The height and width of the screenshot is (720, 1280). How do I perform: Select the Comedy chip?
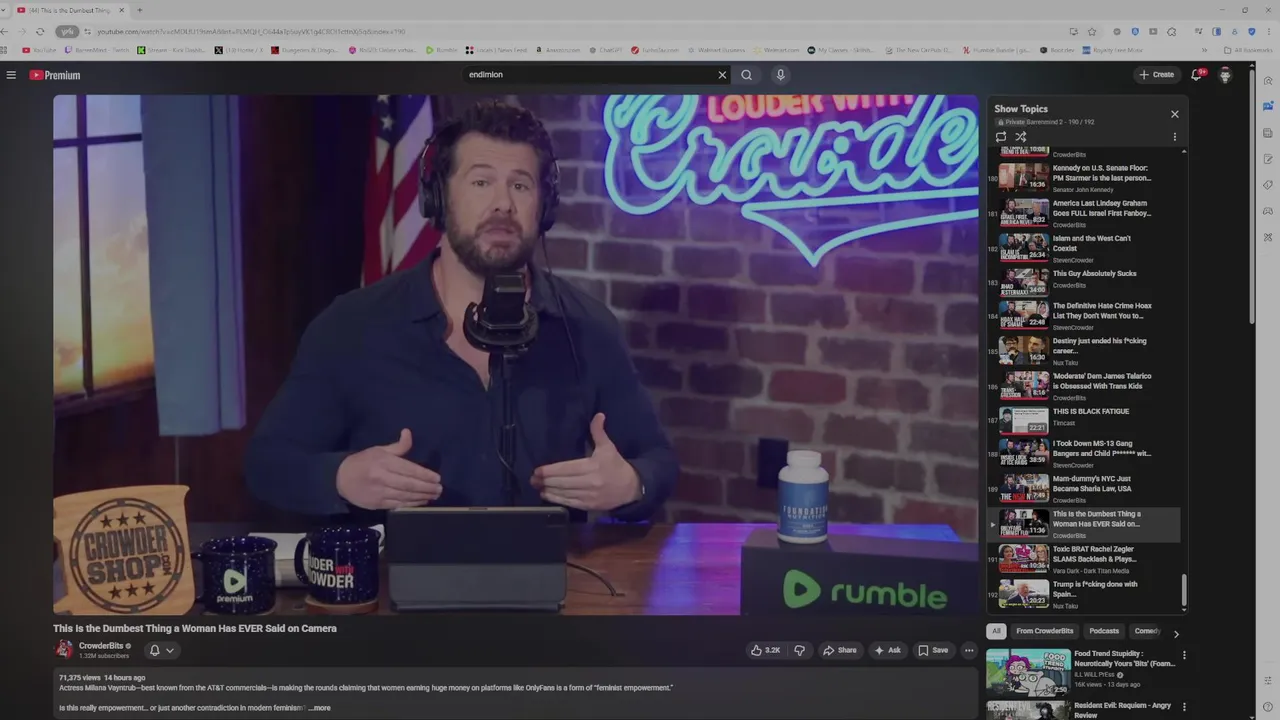tap(1147, 631)
